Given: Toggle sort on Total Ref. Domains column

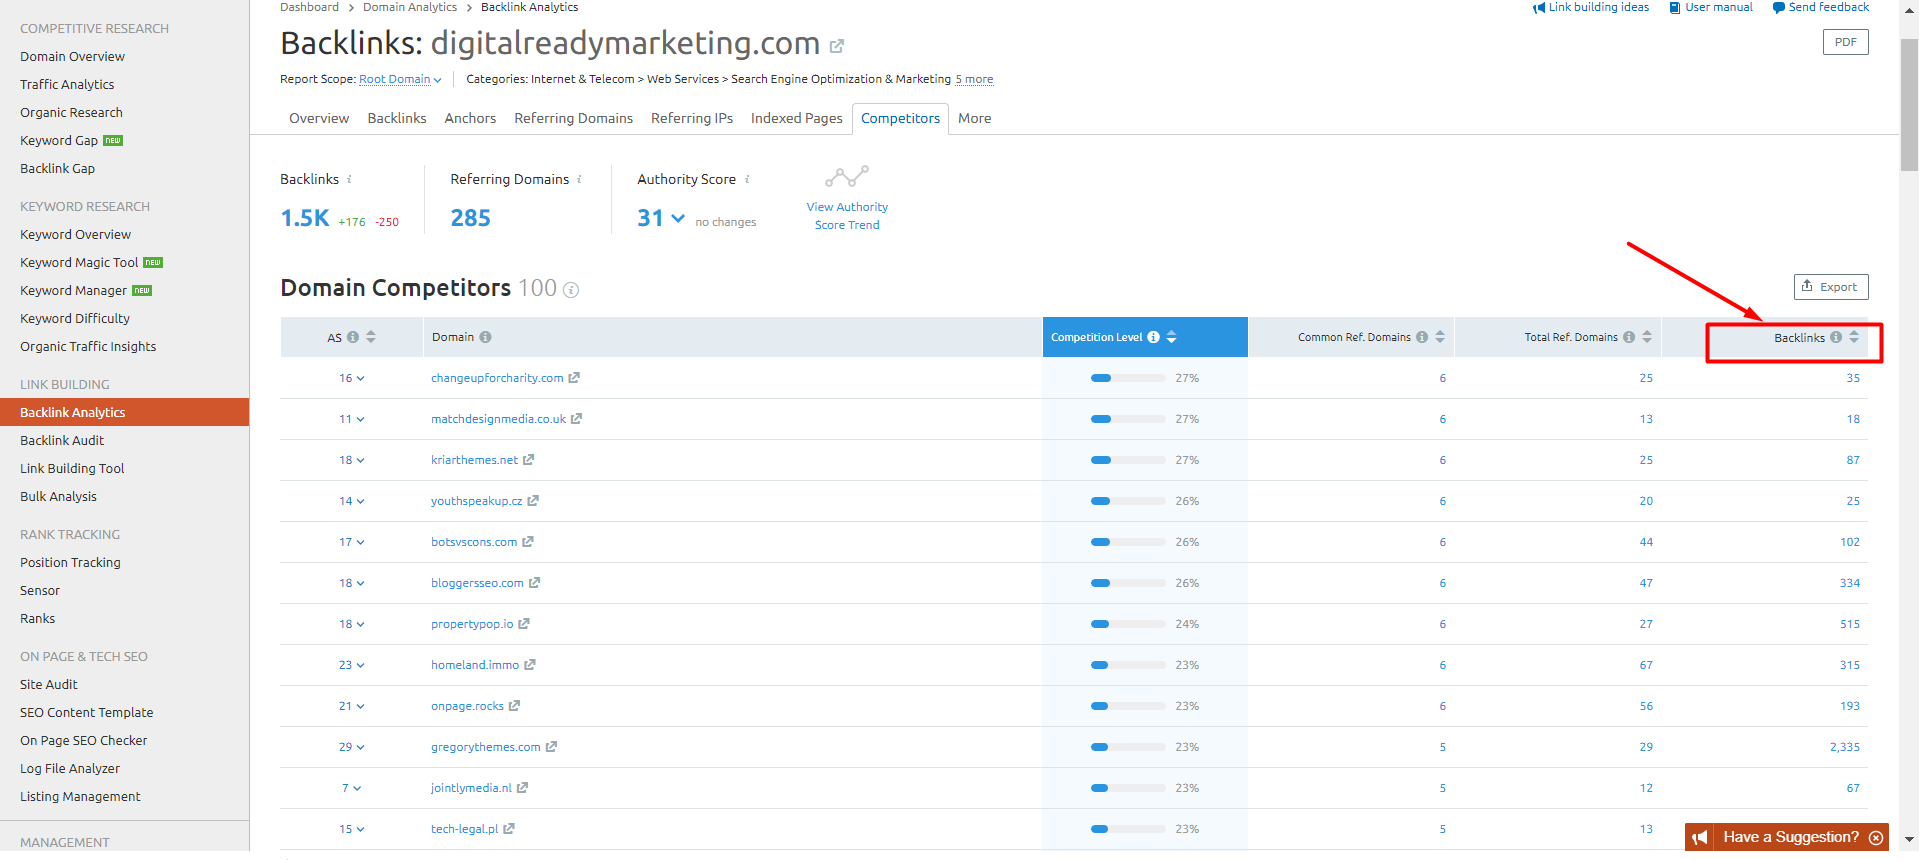Looking at the screenshot, I should pyautogui.click(x=1647, y=337).
